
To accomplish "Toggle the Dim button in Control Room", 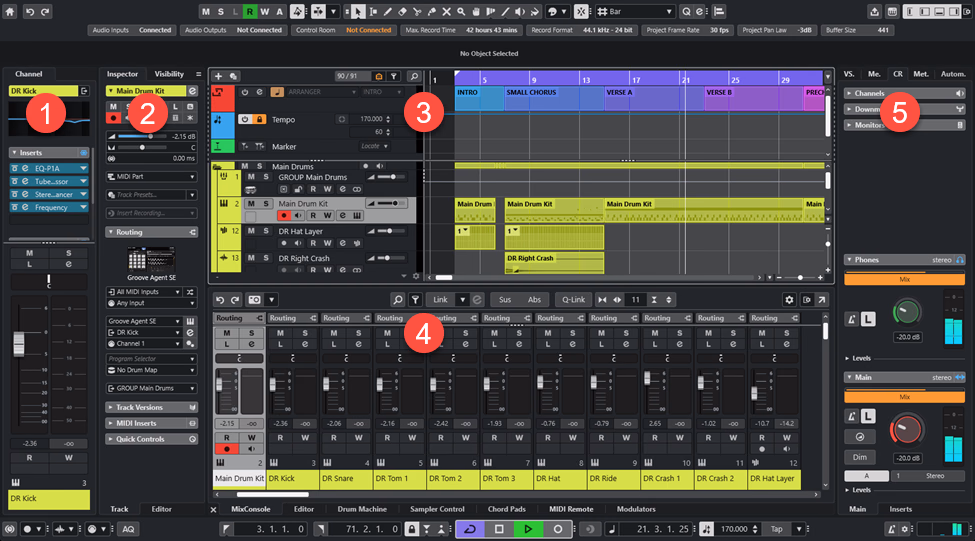I will [x=859, y=457].
